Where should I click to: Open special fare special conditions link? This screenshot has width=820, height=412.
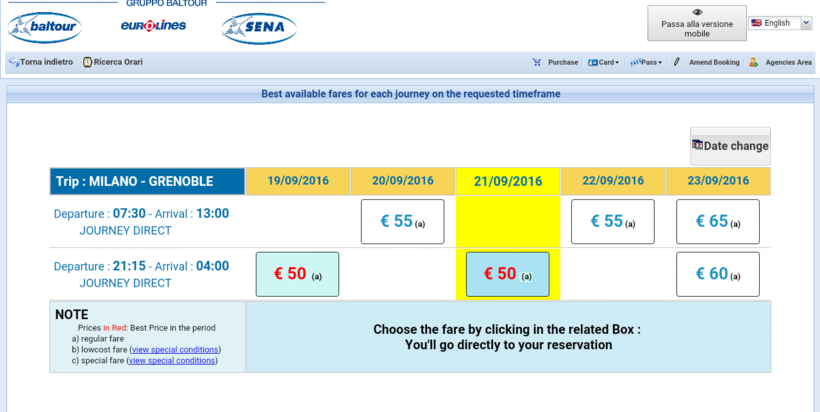pyautogui.click(x=172, y=360)
